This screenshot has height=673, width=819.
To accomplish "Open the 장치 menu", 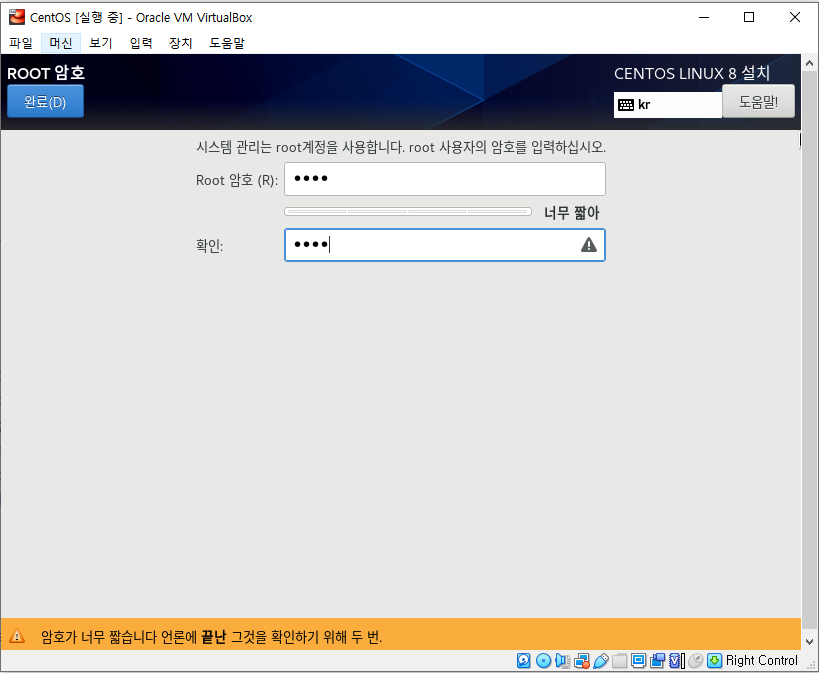I will coord(181,43).
